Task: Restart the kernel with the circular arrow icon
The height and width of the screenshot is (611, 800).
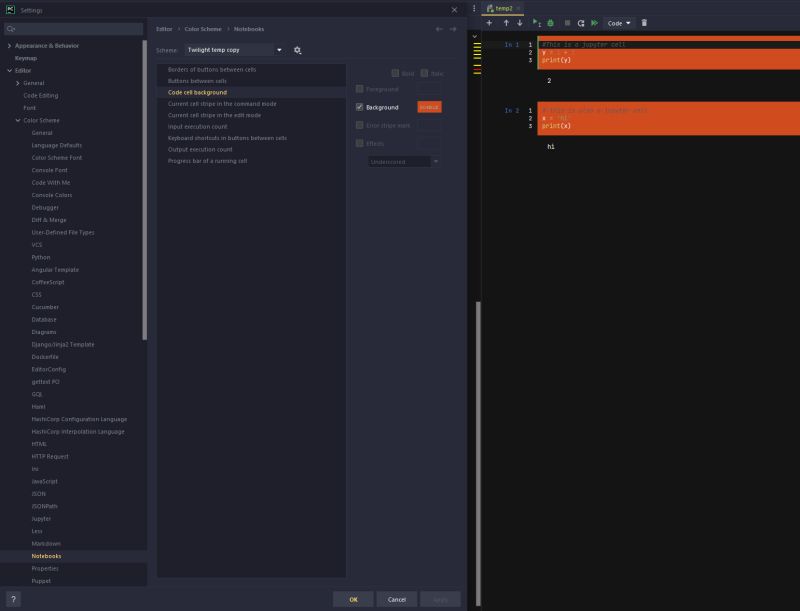Action: click(581, 22)
